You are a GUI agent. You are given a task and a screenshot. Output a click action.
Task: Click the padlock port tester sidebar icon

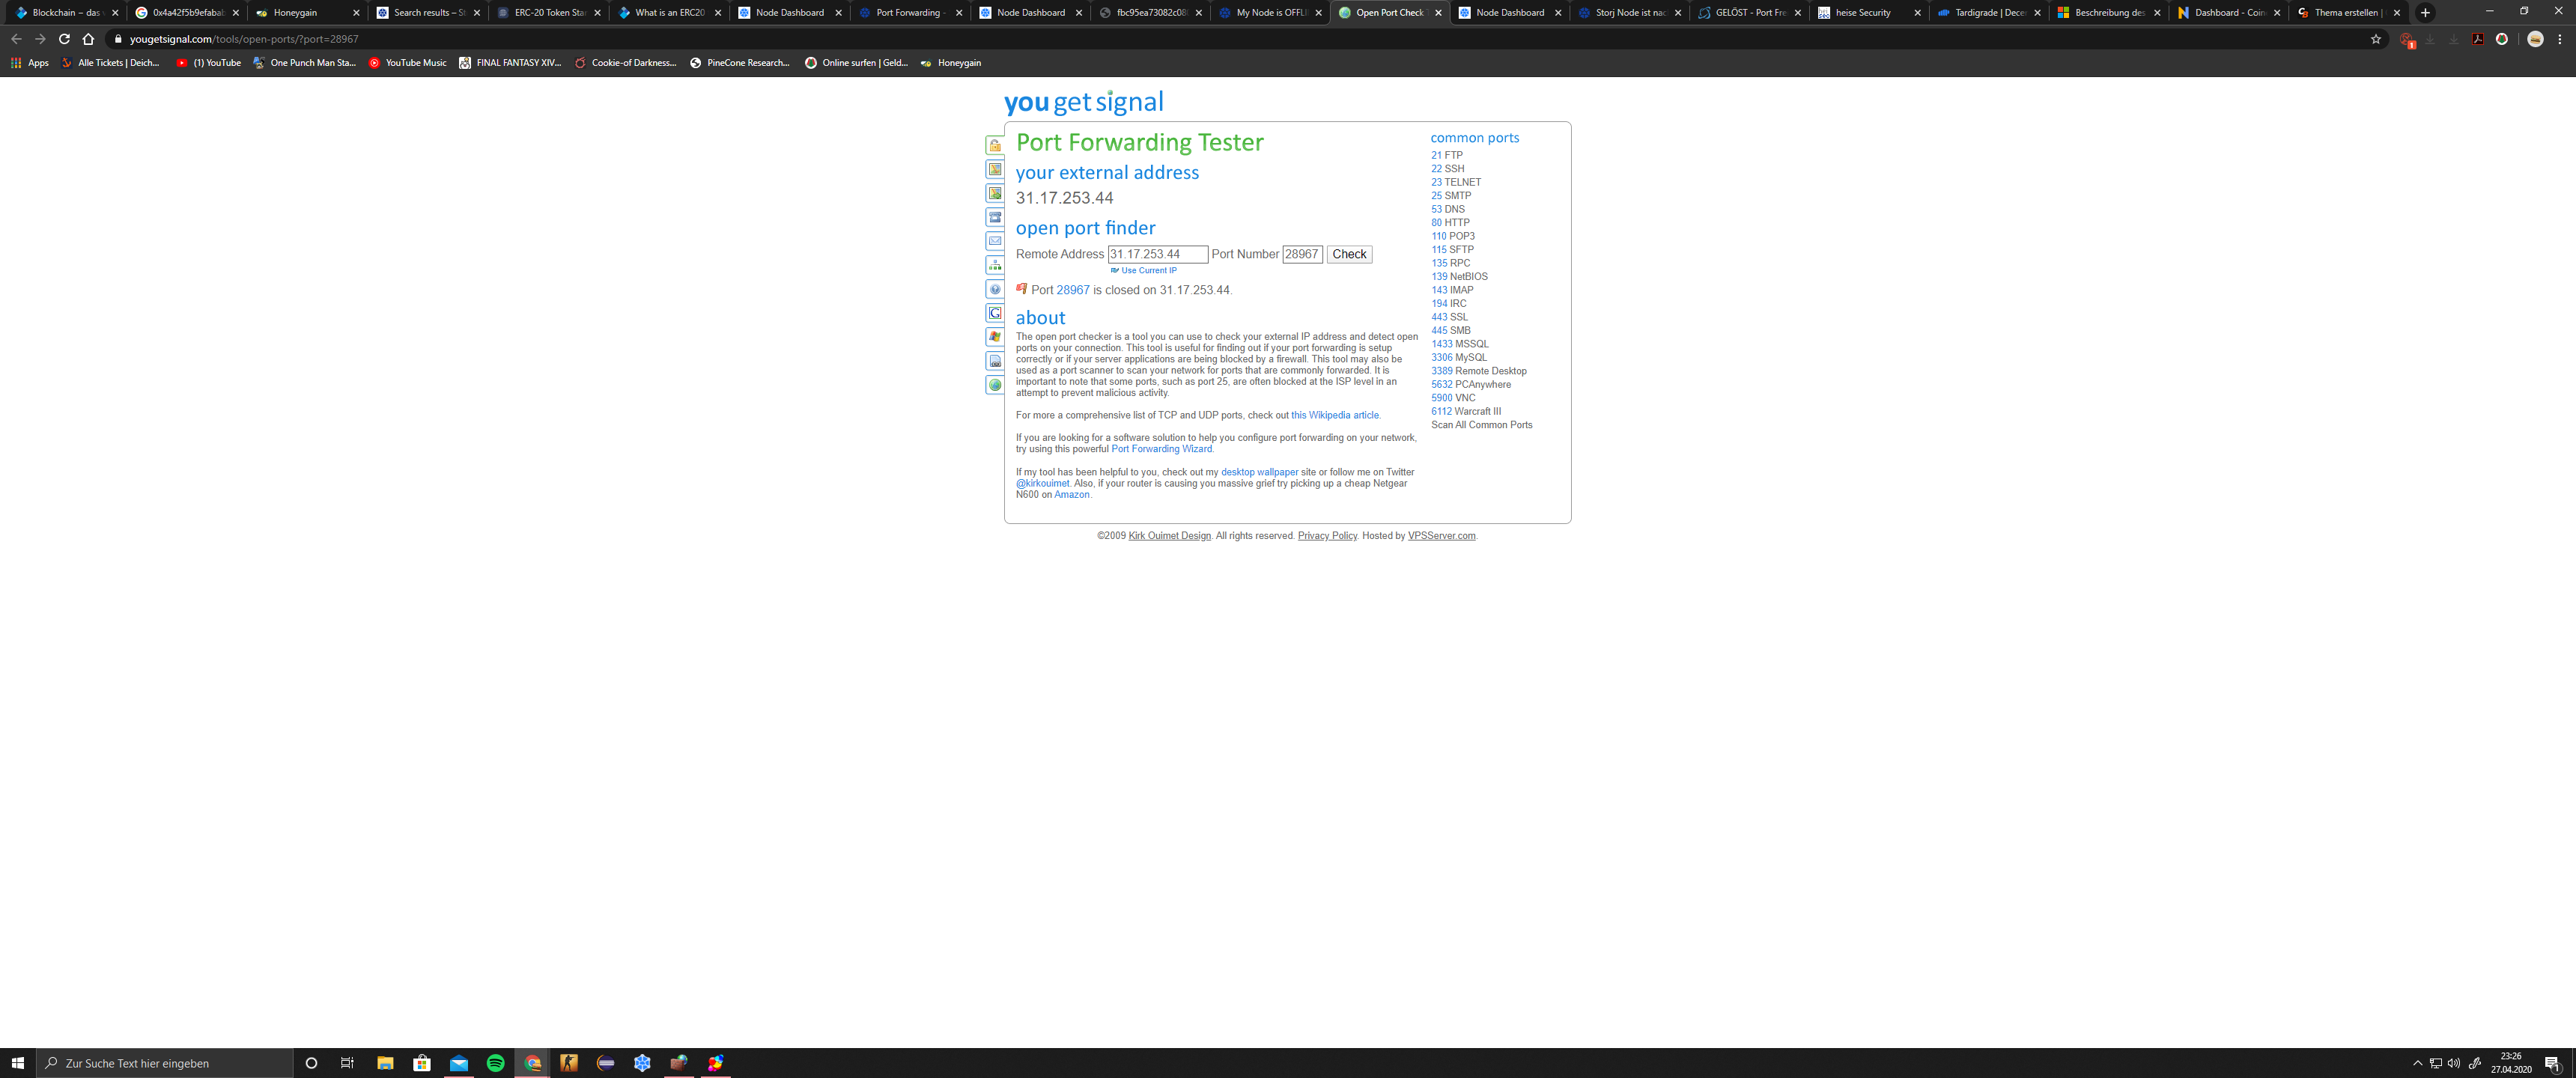pos(995,146)
